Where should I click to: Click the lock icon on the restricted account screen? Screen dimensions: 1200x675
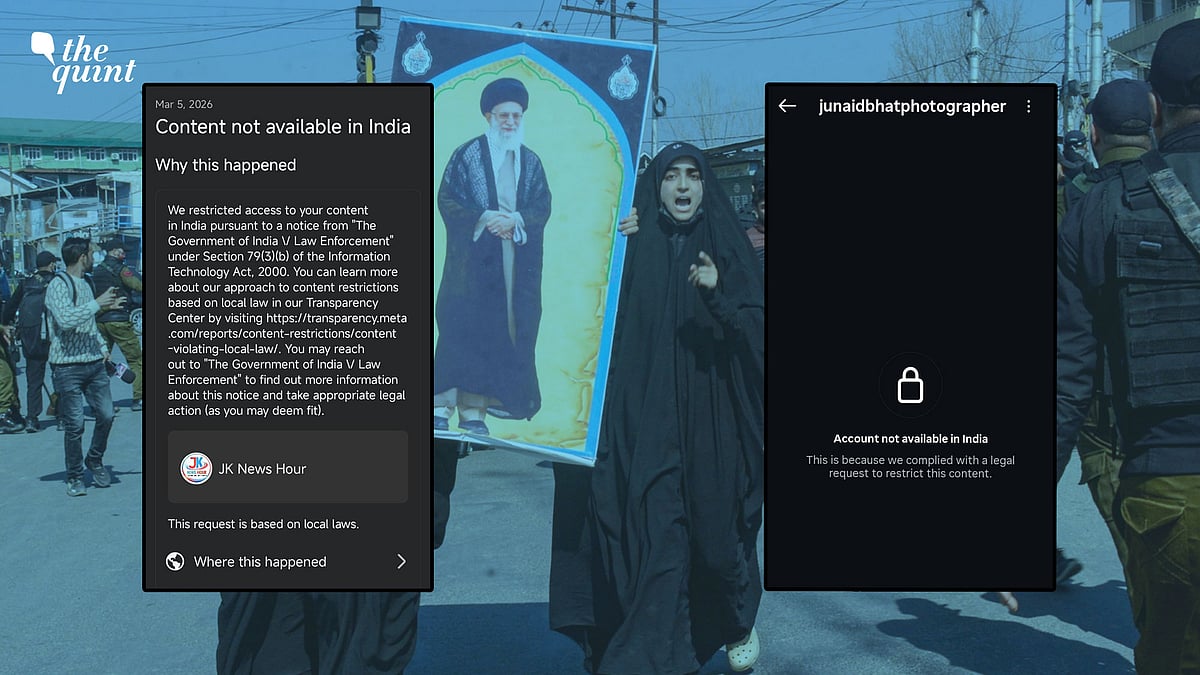(x=910, y=383)
